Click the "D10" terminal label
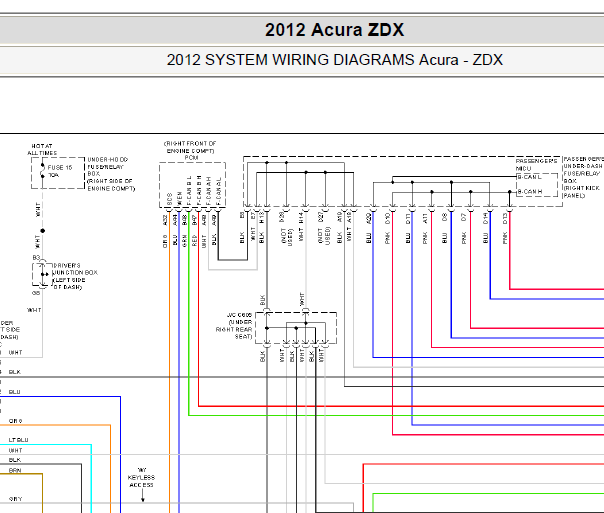Image resolution: width=604 pixels, height=513 pixels. pos(388,219)
